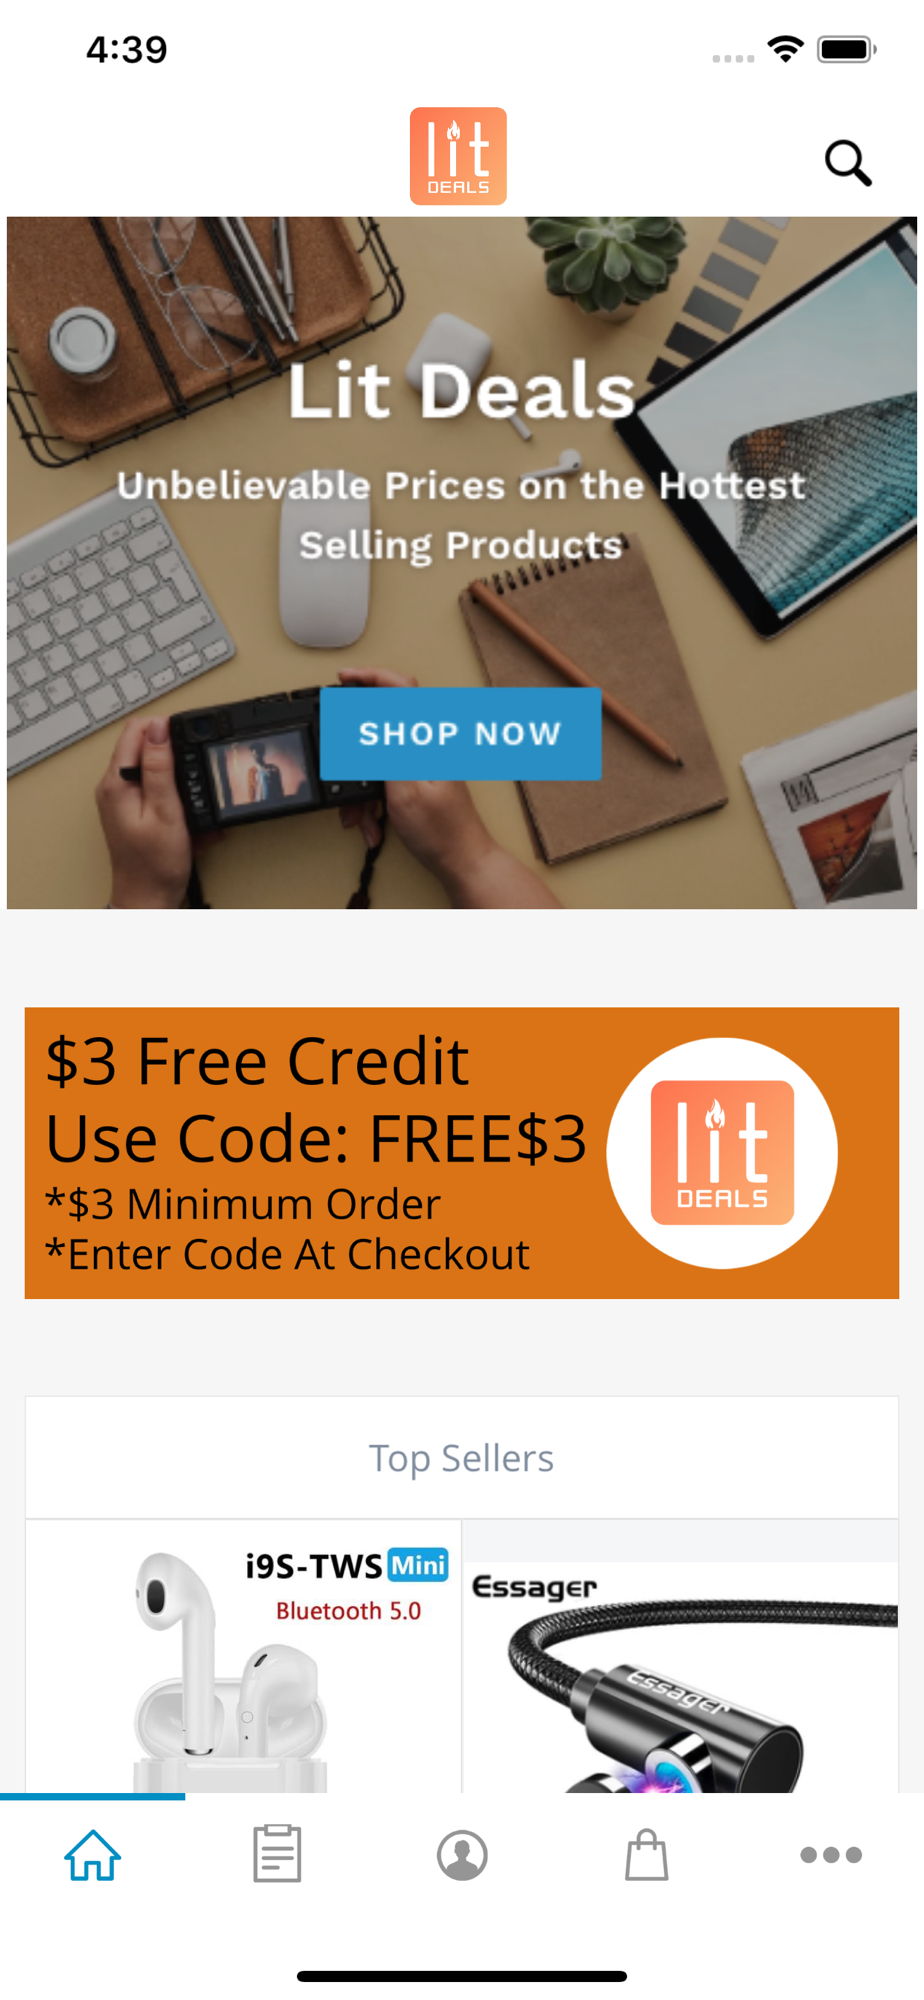This screenshot has width=924, height=2000.
Task: Tap the battery indicator in status bar
Action: [x=847, y=49]
